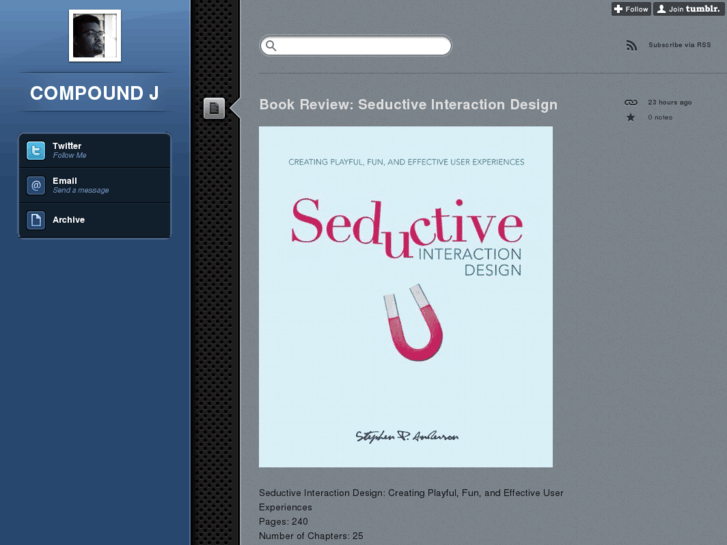The height and width of the screenshot is (545, 727).
Task: Click the Twitter bird icon
Action: (36, 150)
